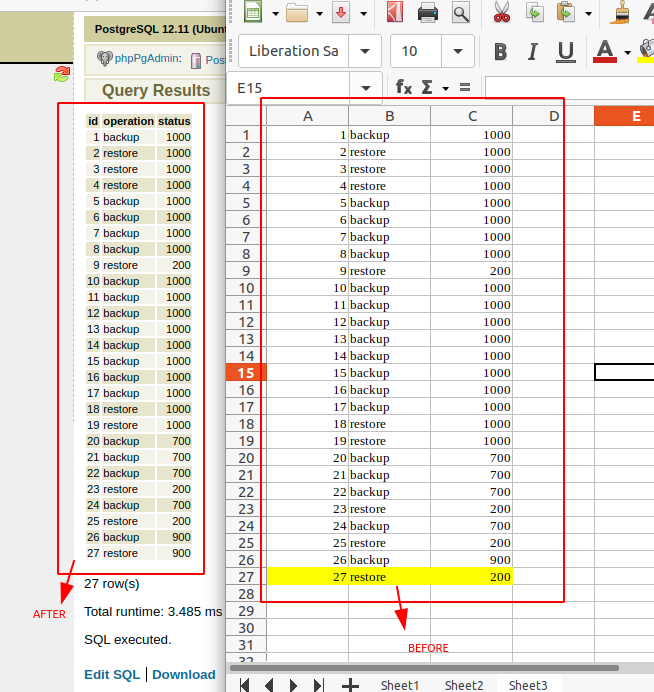654x692 pixels.
Task: Select row header 15 in the spreadsheet
Action: (x=246, y=373)
